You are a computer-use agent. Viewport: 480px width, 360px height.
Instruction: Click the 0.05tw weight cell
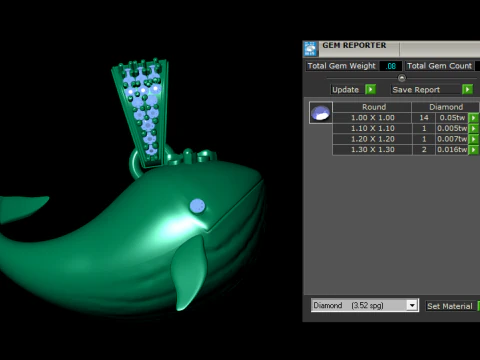(x=452, y=118)
